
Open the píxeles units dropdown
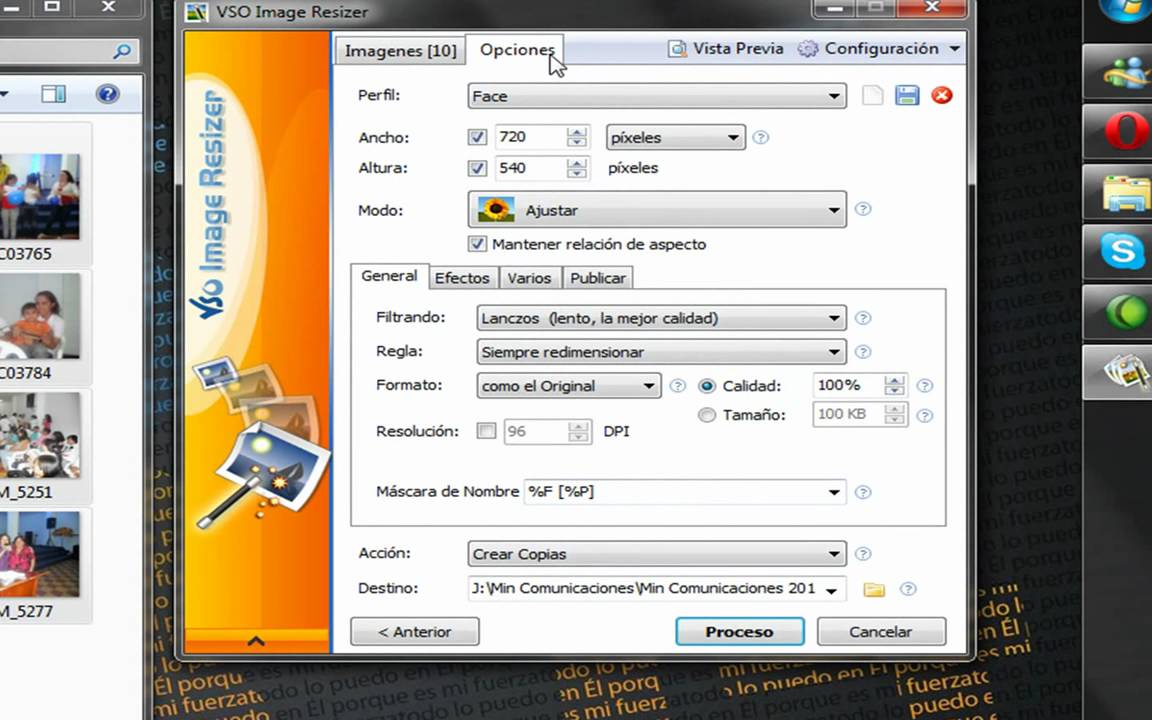pos(676,137)
